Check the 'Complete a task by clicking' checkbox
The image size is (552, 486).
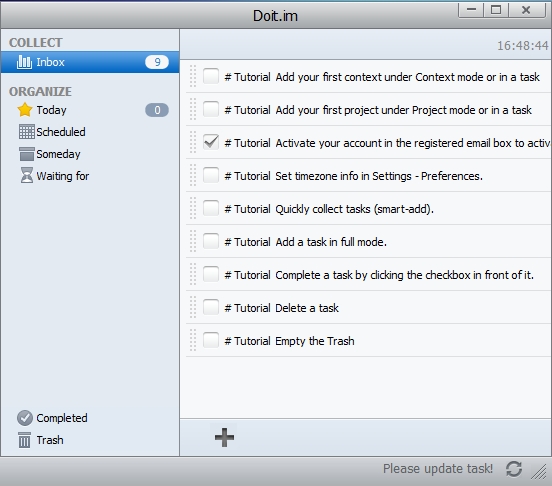[x=211, y=274]
